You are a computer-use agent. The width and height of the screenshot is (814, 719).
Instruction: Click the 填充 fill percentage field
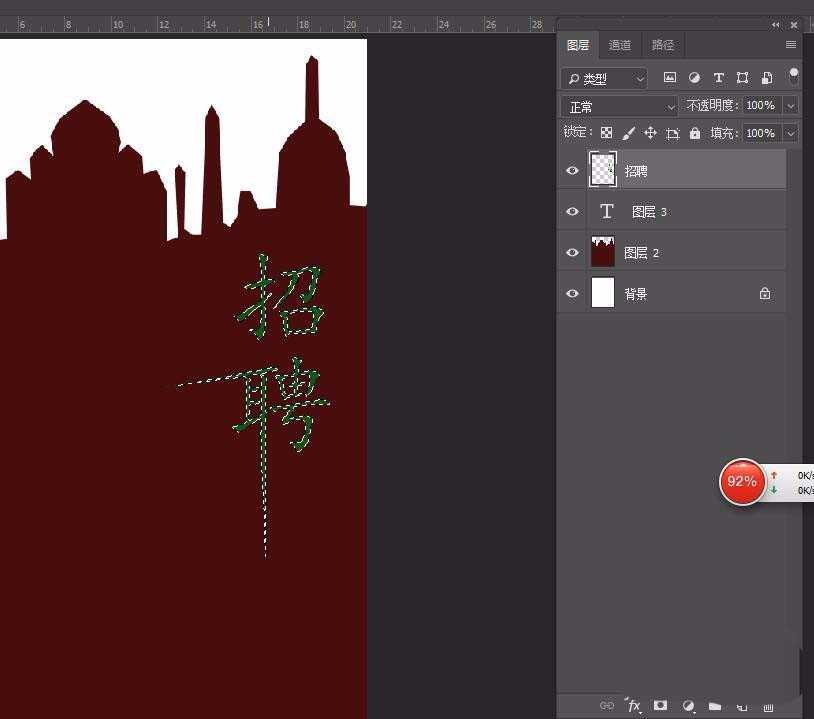pos(760,133)
